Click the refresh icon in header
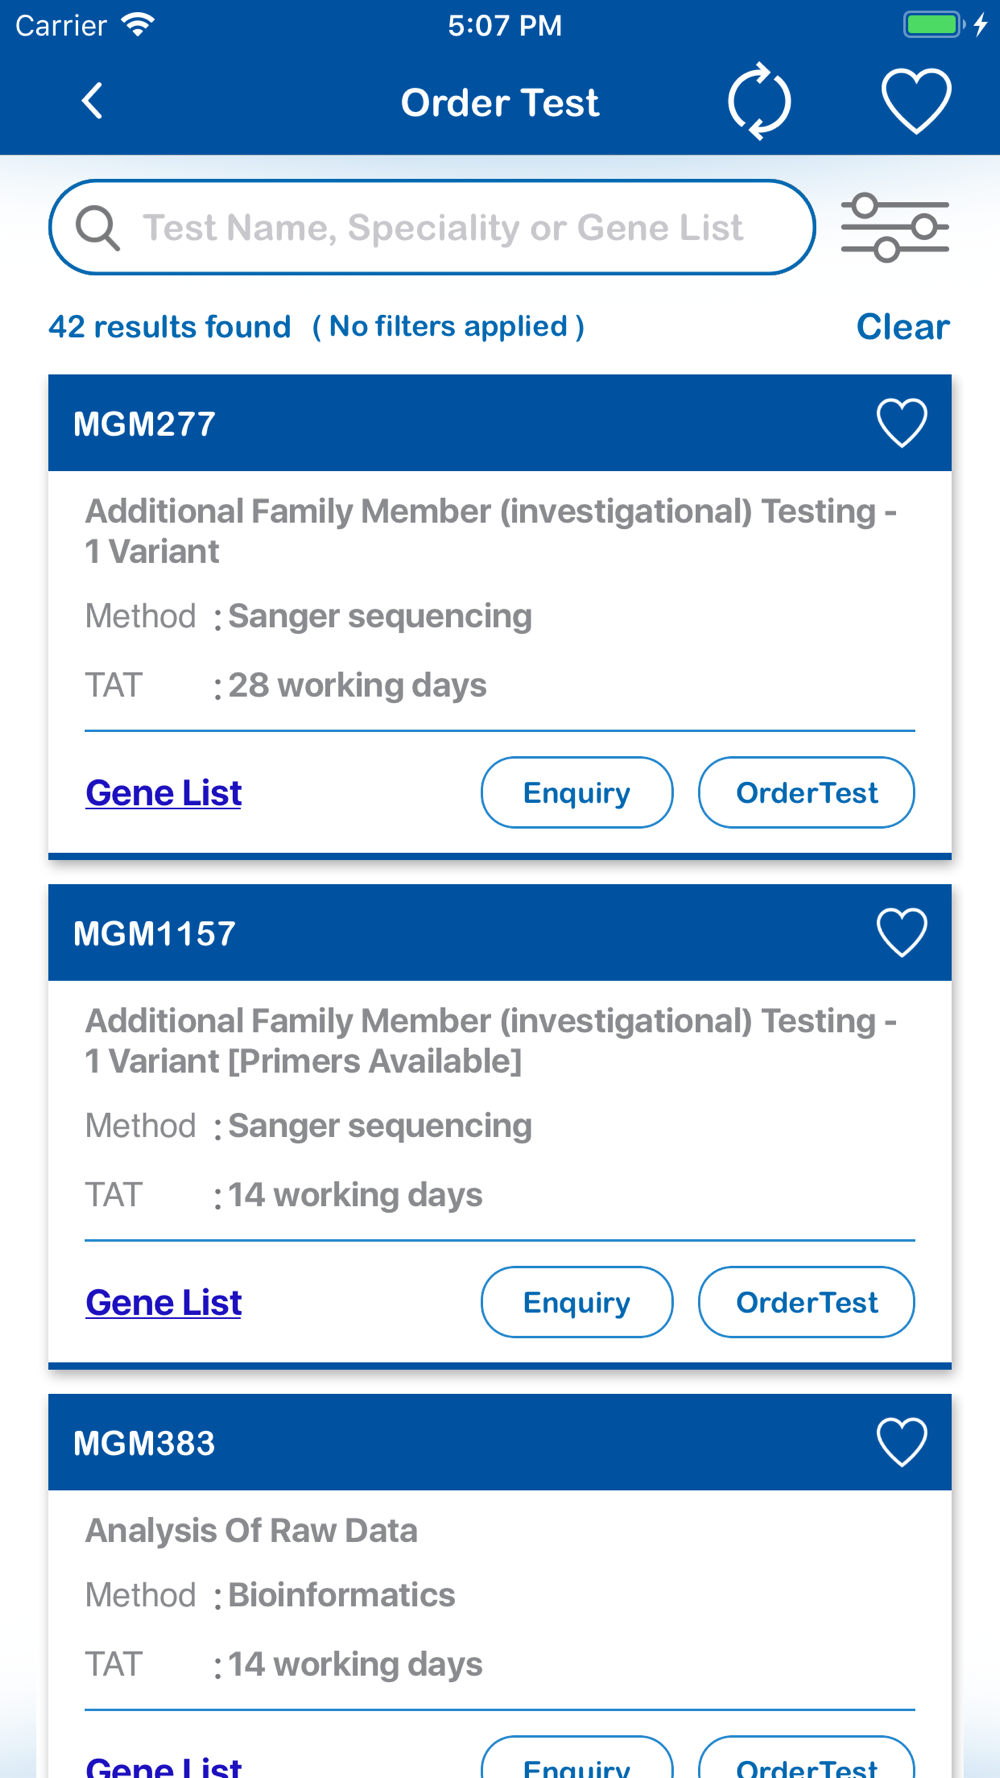The height and width of the screenshot is (1778, 1000). pyautogui.click(x=759, y=101)
